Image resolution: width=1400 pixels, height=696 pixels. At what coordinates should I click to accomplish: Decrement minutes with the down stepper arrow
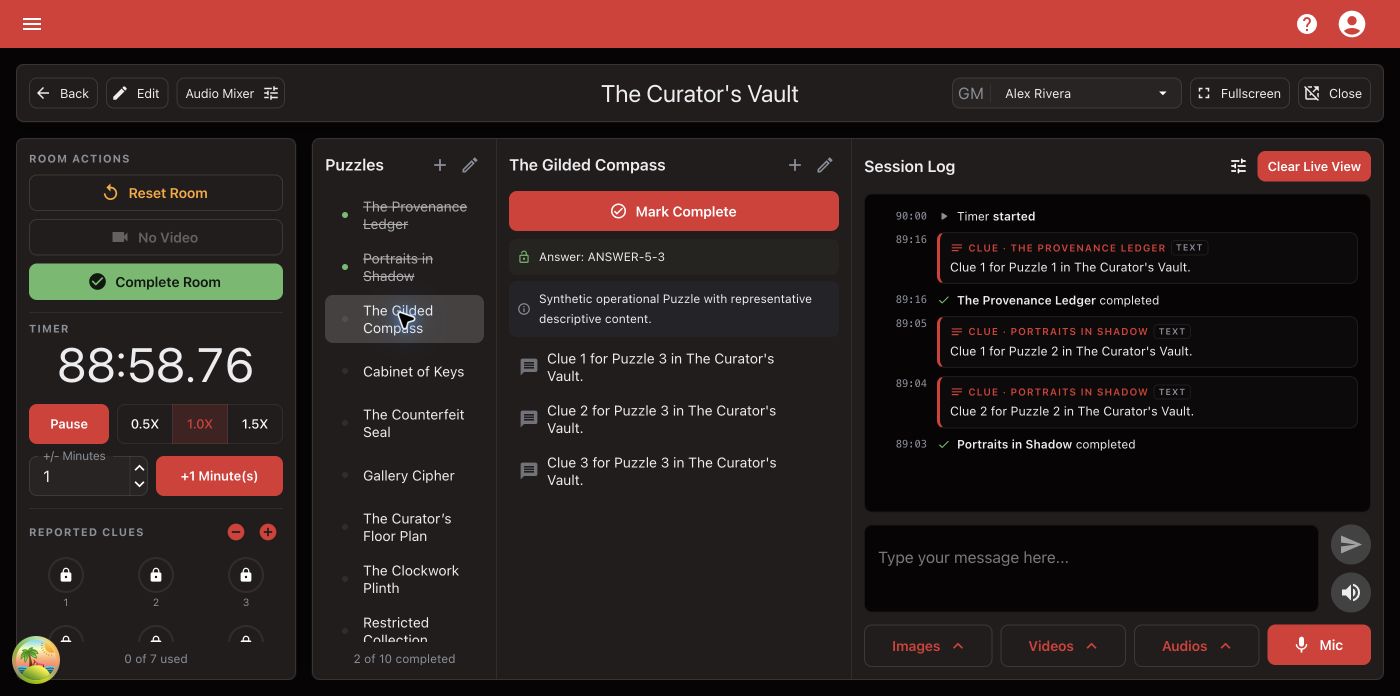click(139, 485)
